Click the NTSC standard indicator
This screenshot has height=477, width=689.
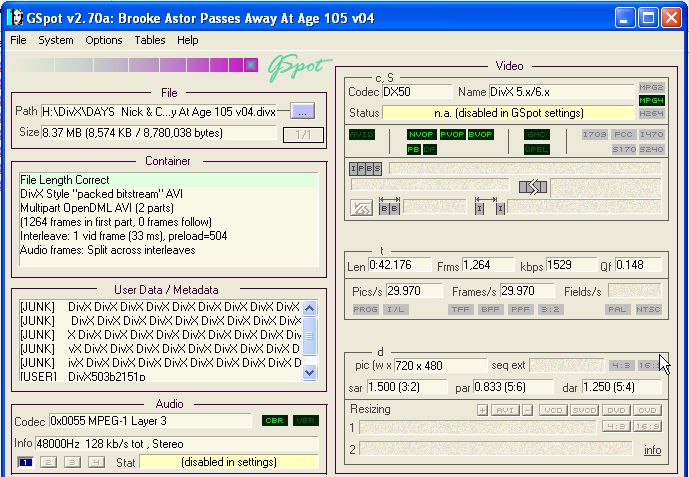click(648, 309)
